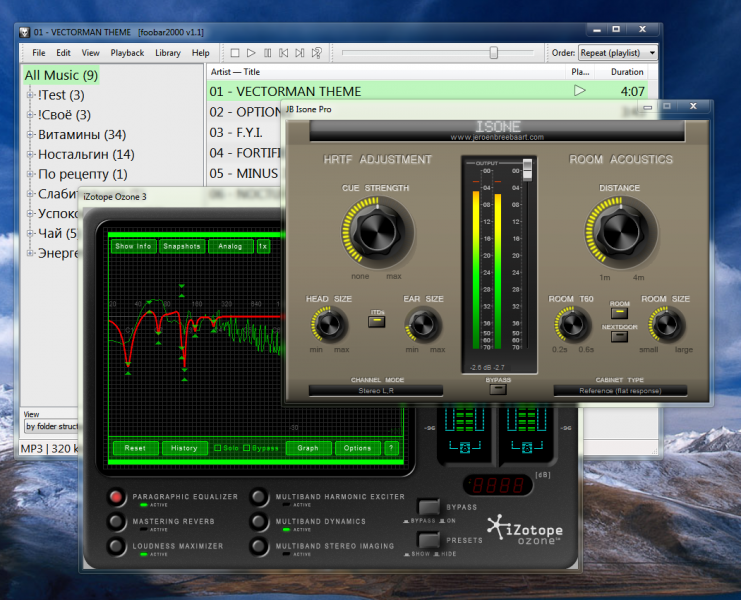The height and width of the screenshot is (600, 741).
Task: Click the Pause icon in playback toolbar
Action: pos(268,53)
